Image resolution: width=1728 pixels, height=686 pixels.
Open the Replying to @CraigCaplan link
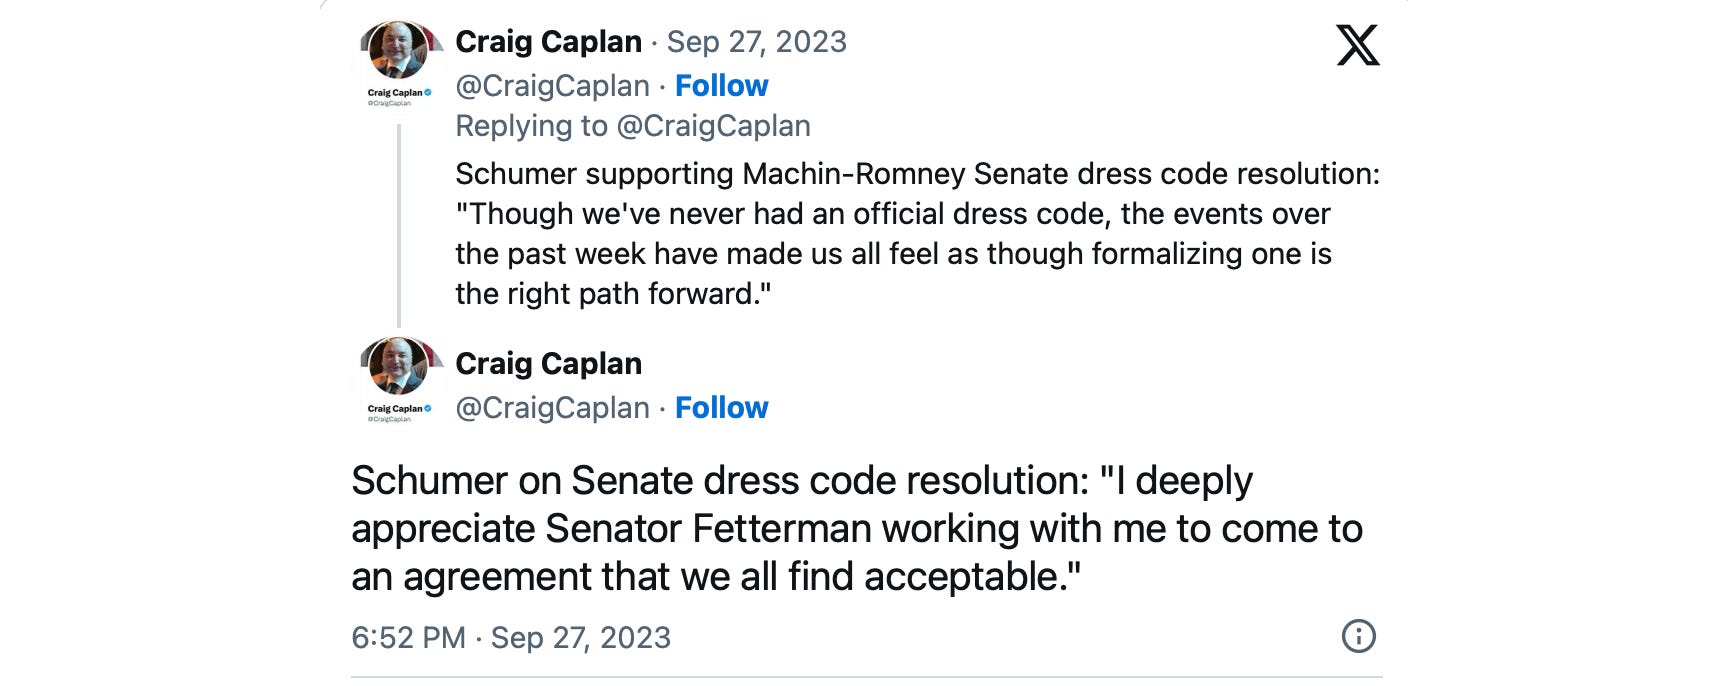tap(713, 125)
